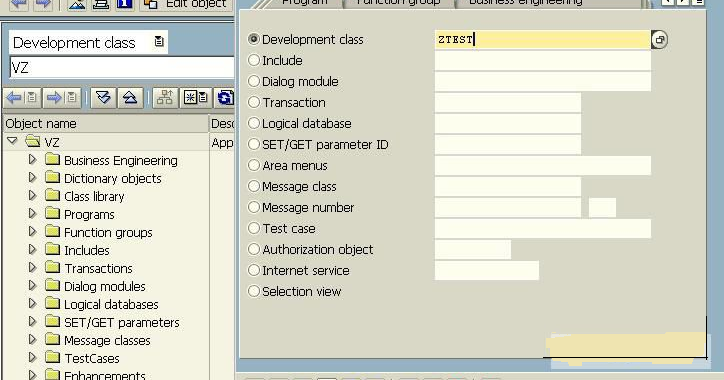Select the Transaction radio button
The height and width of the screenshot is (380, 724).
pos(254,102)
